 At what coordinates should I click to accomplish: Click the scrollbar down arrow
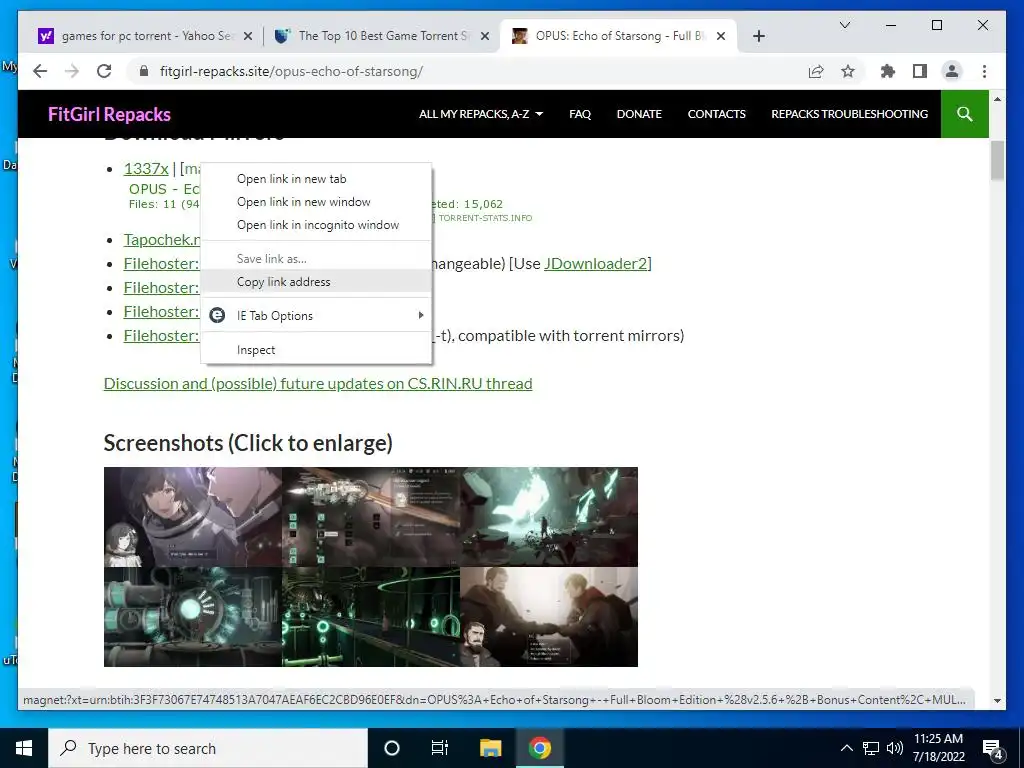[x=997, y=701]
